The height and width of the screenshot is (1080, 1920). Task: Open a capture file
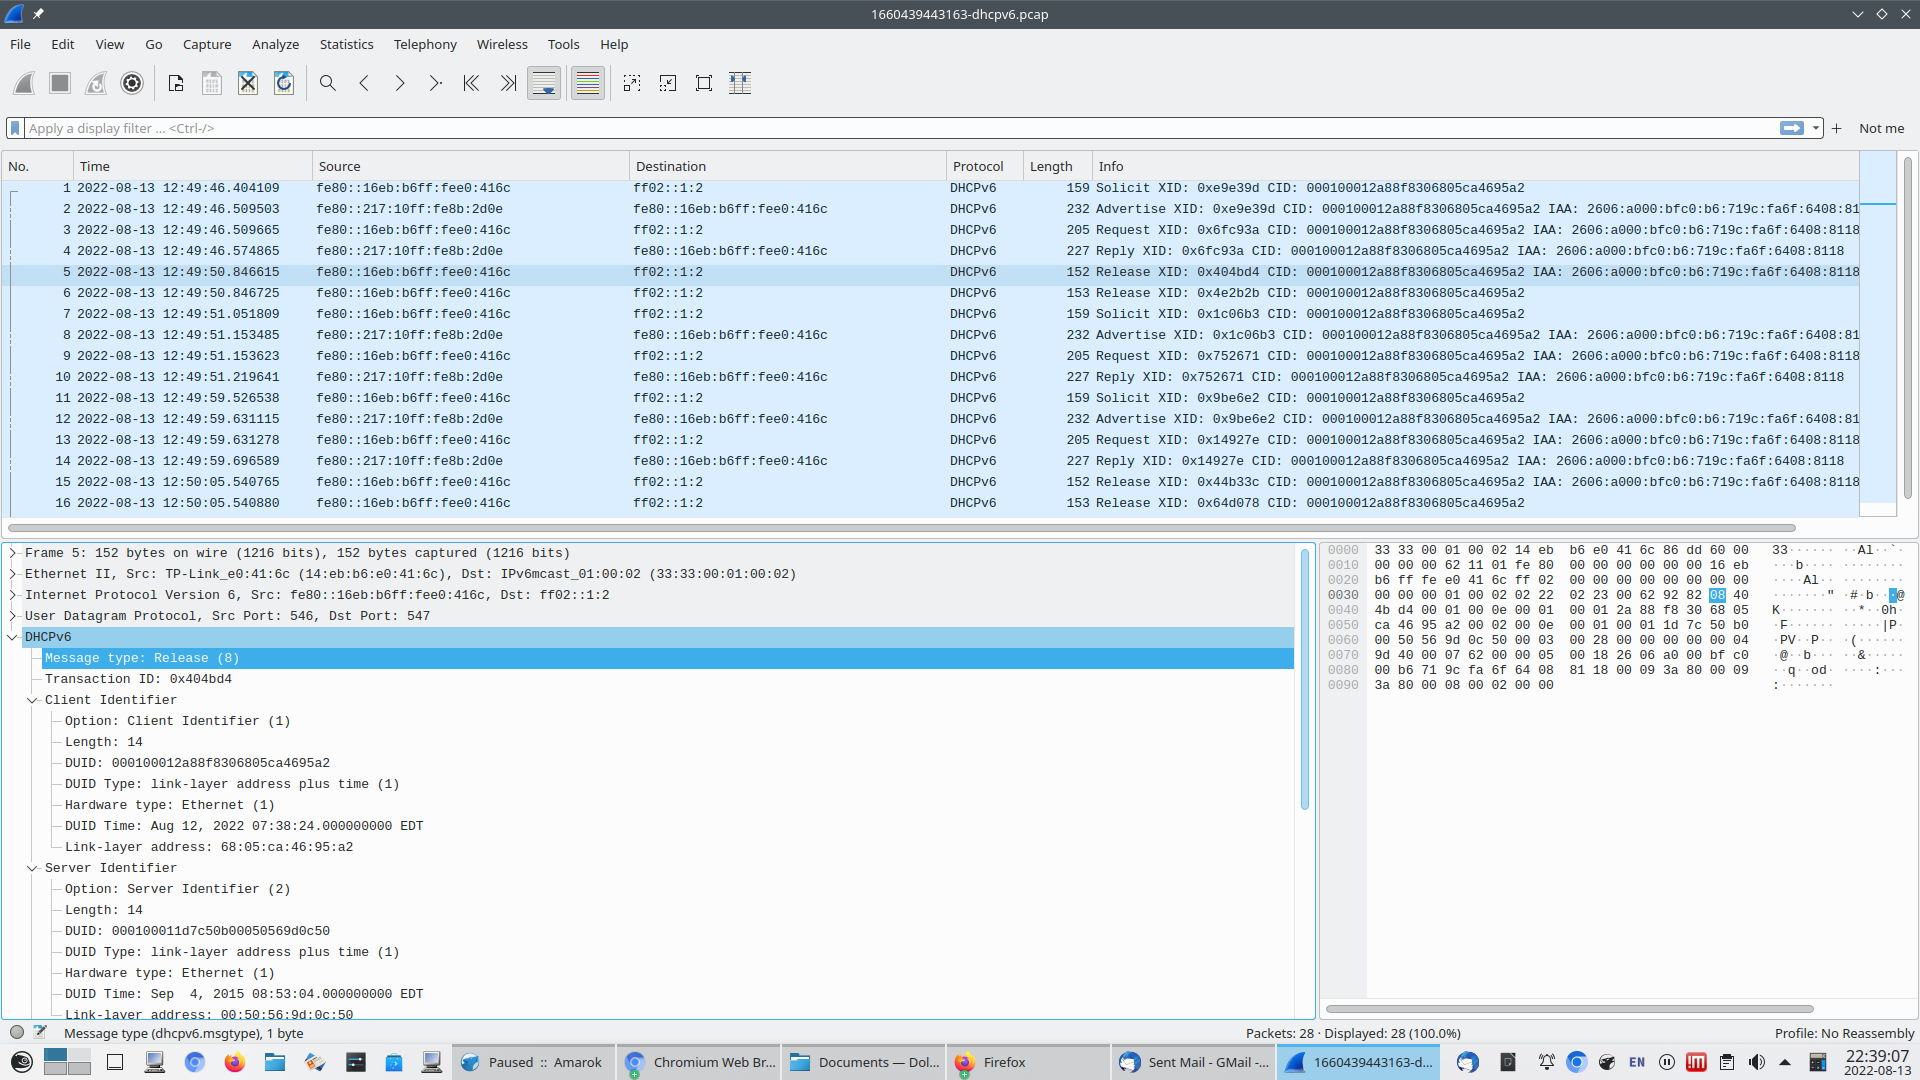pos(176,83)
